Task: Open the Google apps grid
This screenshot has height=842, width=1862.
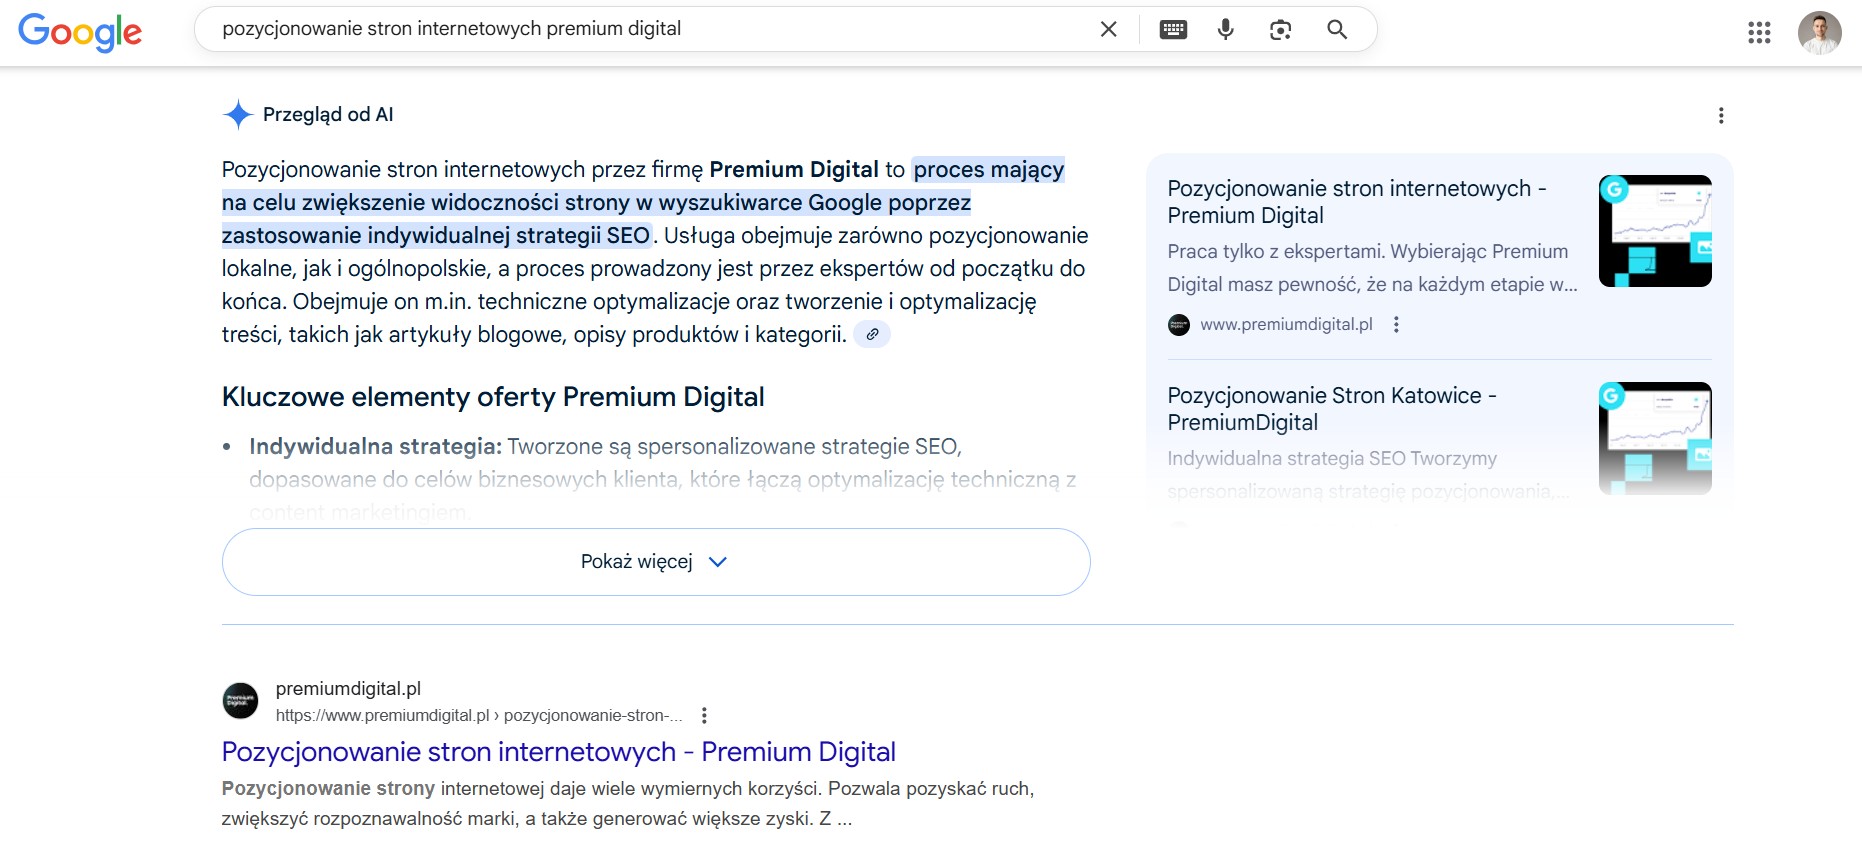Action: [1759, 33]
